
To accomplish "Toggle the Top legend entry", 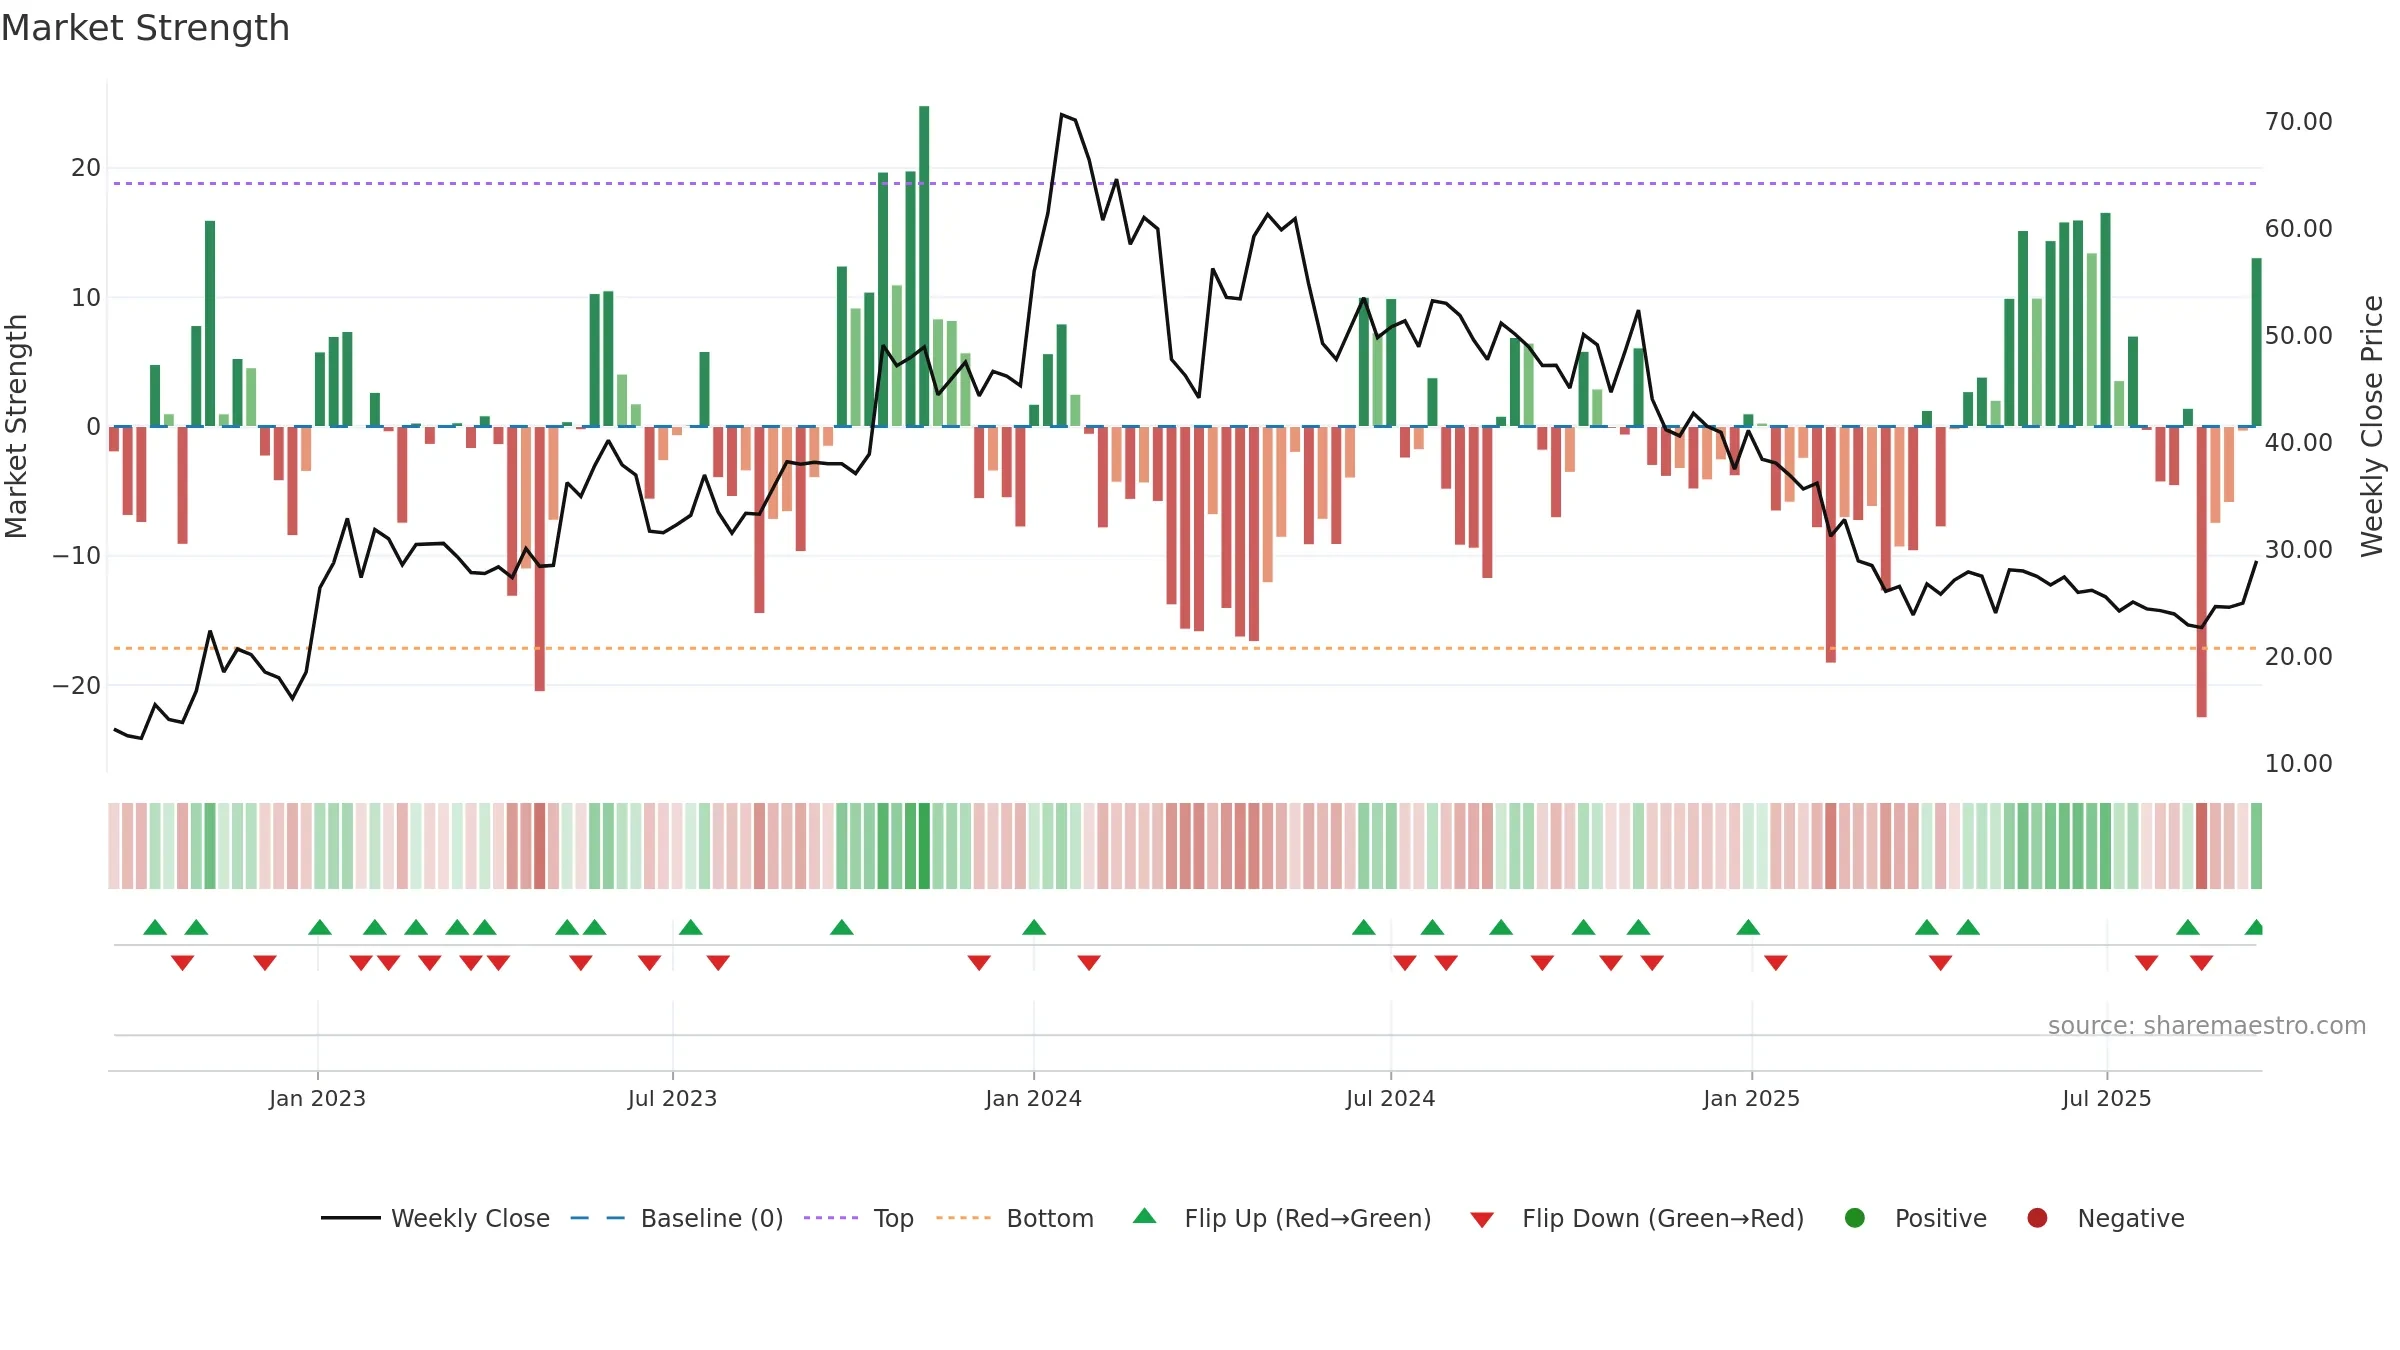I will 859,1218.
